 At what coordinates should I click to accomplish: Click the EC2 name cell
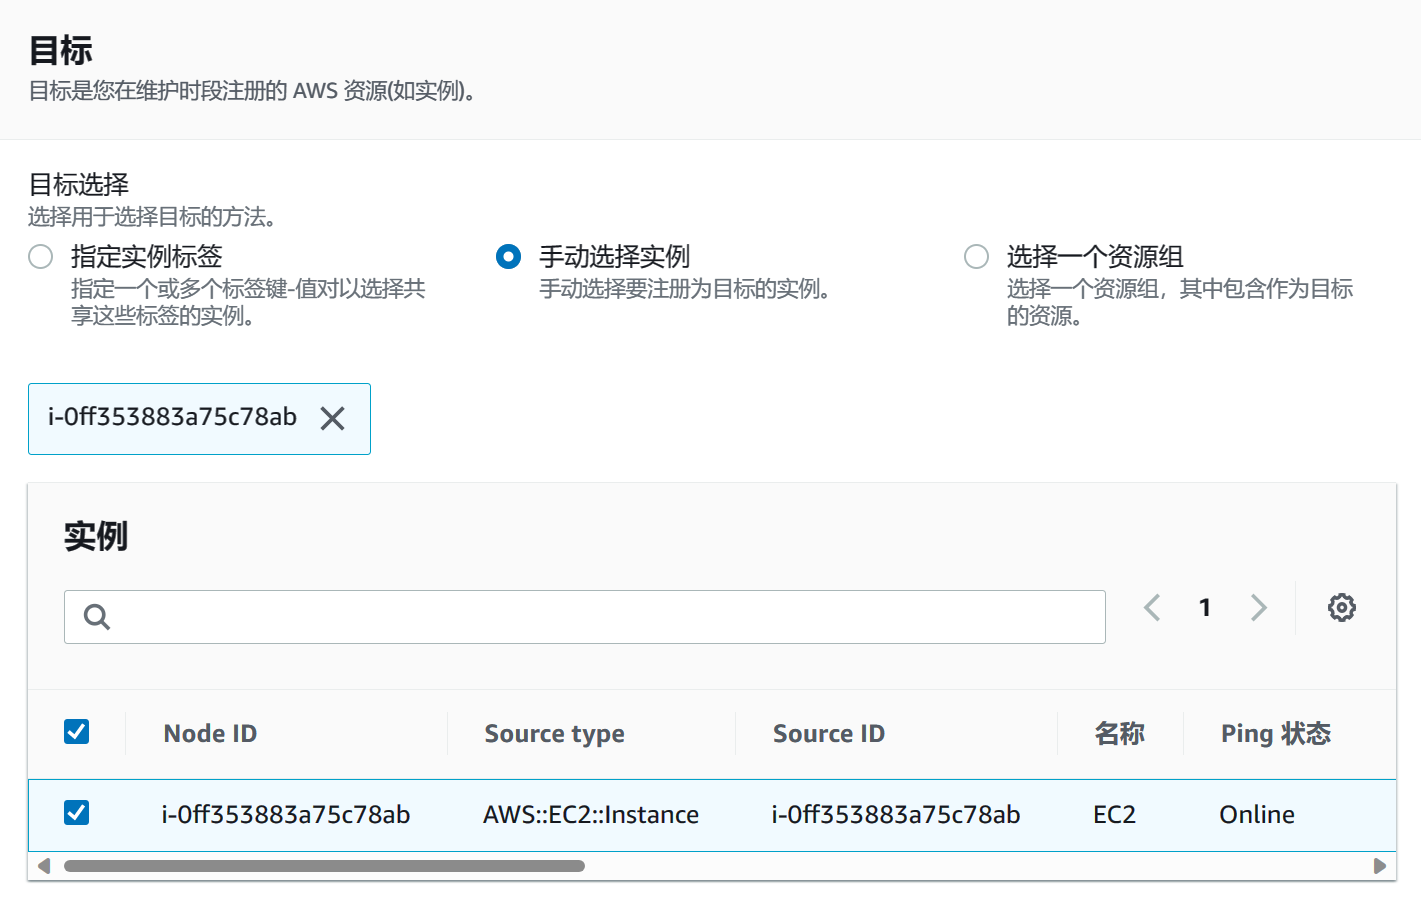tap(1115, 815)
